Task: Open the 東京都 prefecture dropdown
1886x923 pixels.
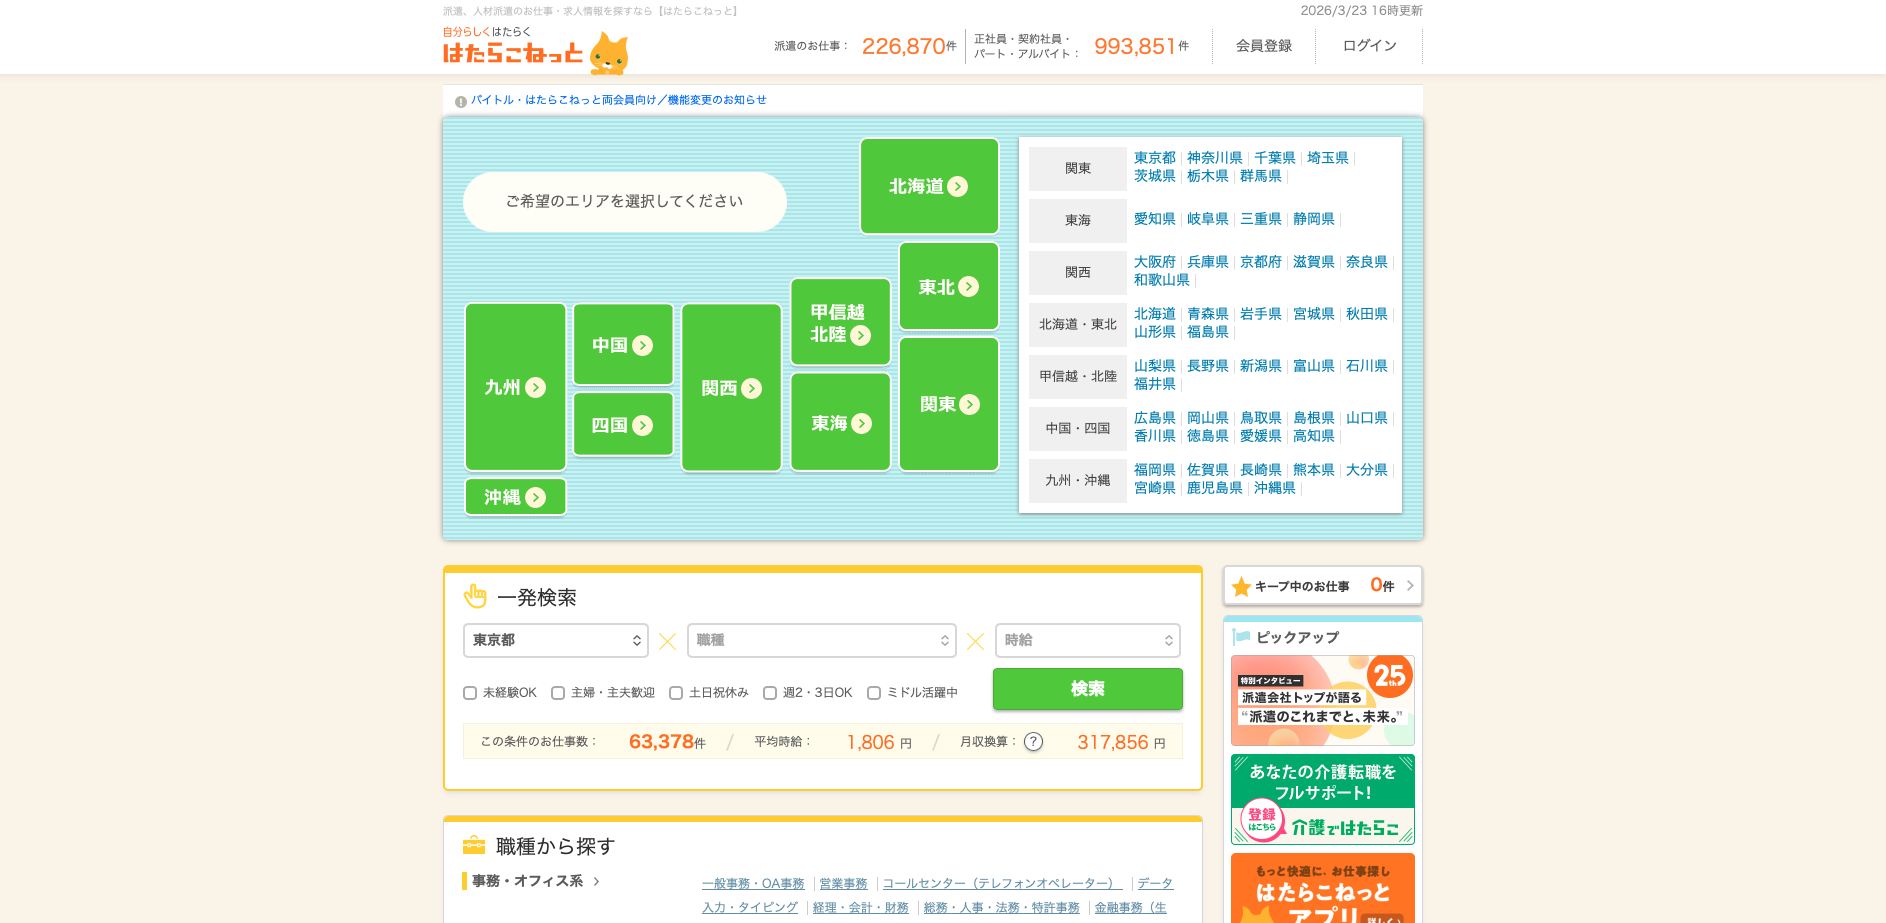Action: 556,641
